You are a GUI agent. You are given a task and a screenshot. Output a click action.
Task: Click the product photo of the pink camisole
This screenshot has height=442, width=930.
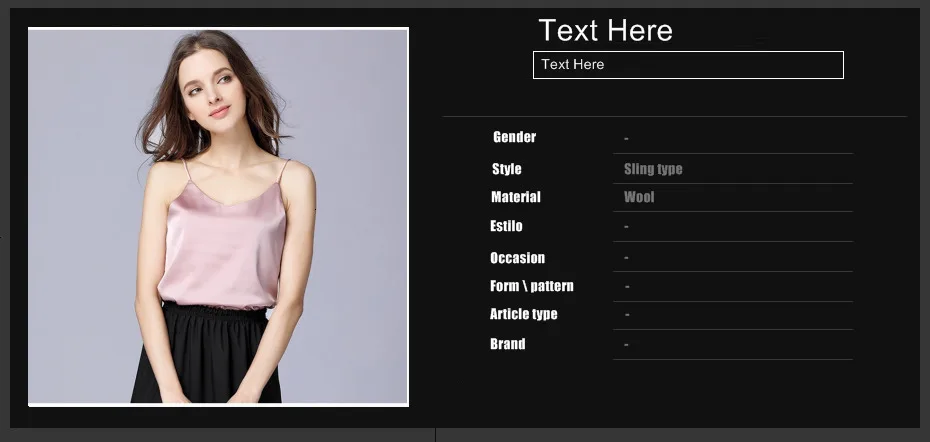tap(218, 217)
